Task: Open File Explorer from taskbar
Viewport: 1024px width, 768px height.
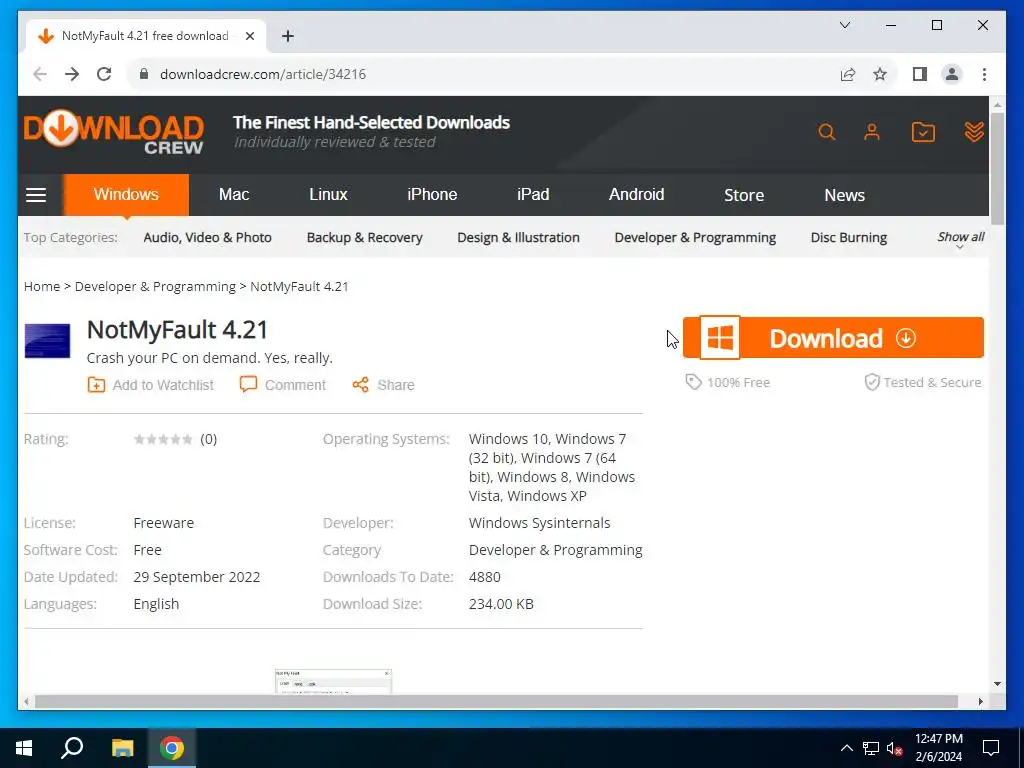Action: [122, 748]
